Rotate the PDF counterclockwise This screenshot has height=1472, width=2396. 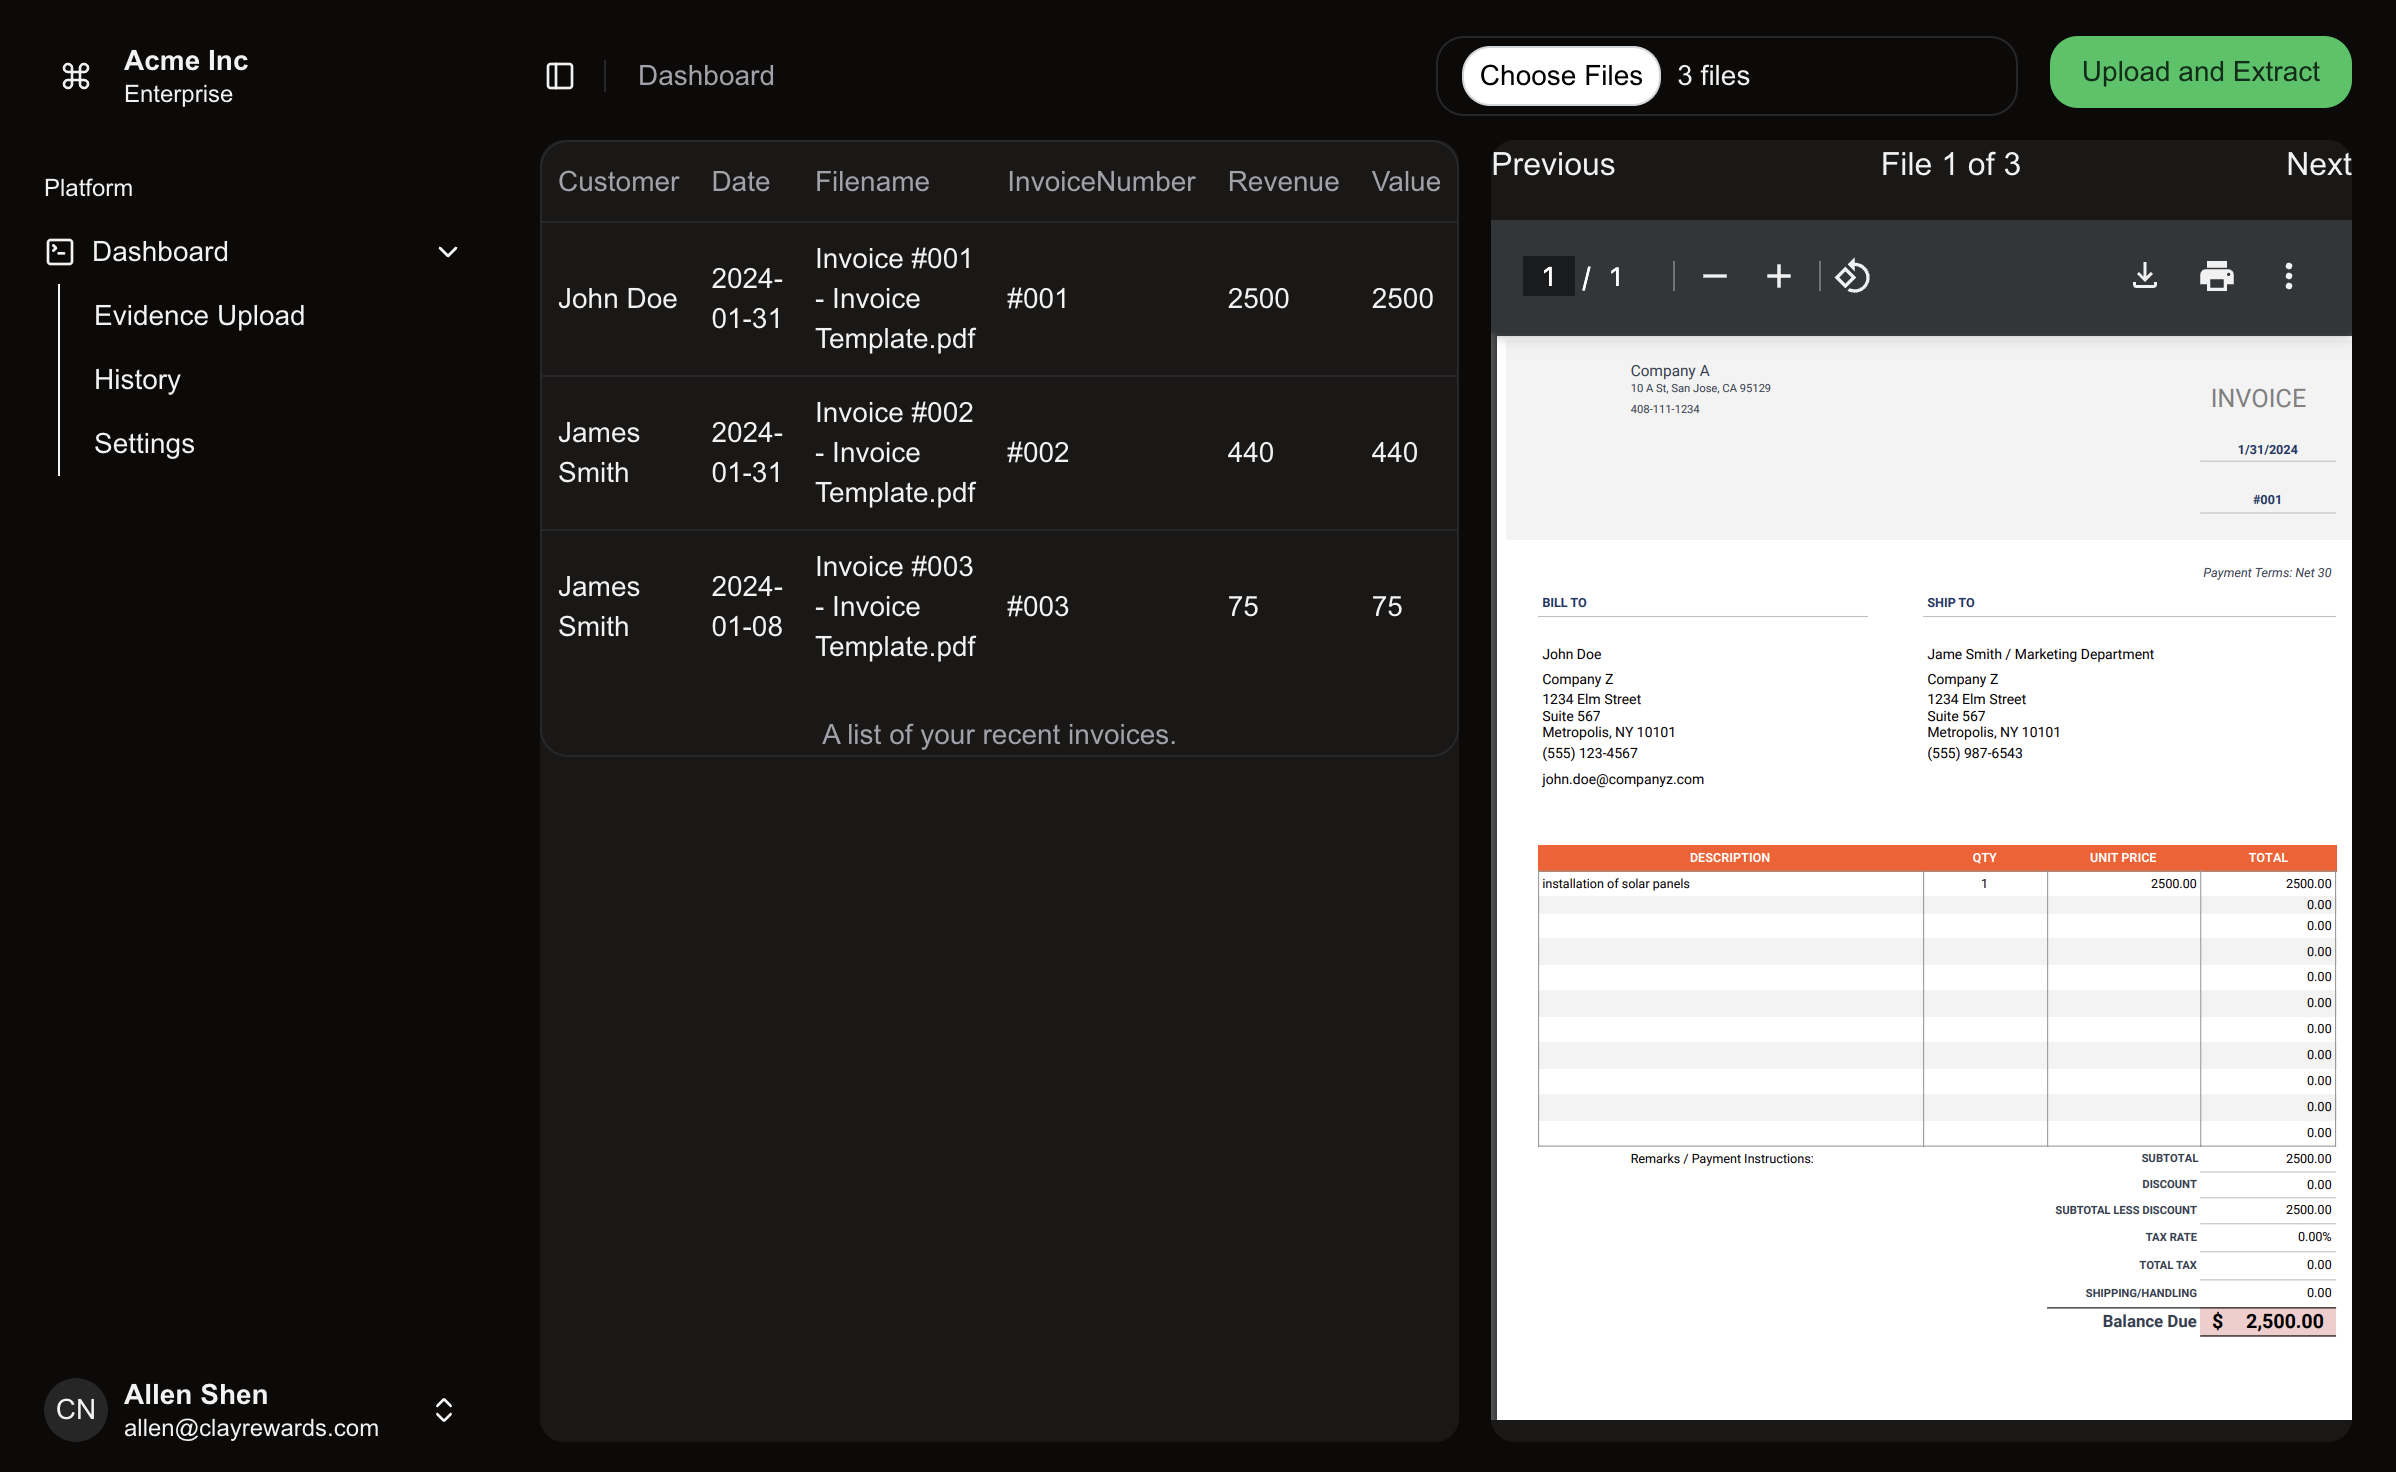[1852, 276]
